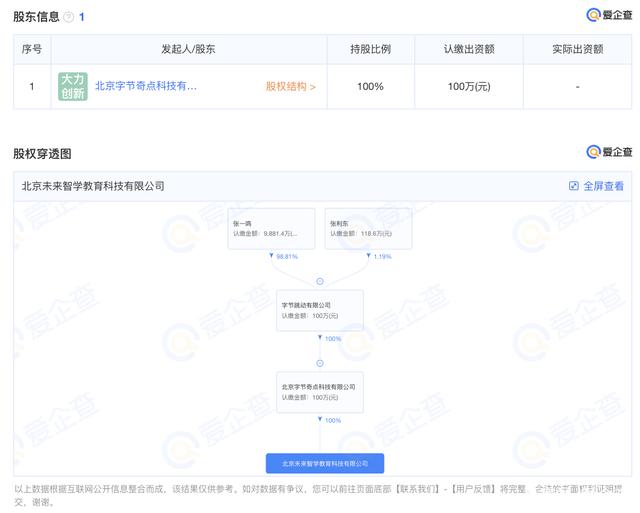Click the 股权穿透图 section heading
The height and width of the screenshot is (513, 640).
(x=42, y=154)
